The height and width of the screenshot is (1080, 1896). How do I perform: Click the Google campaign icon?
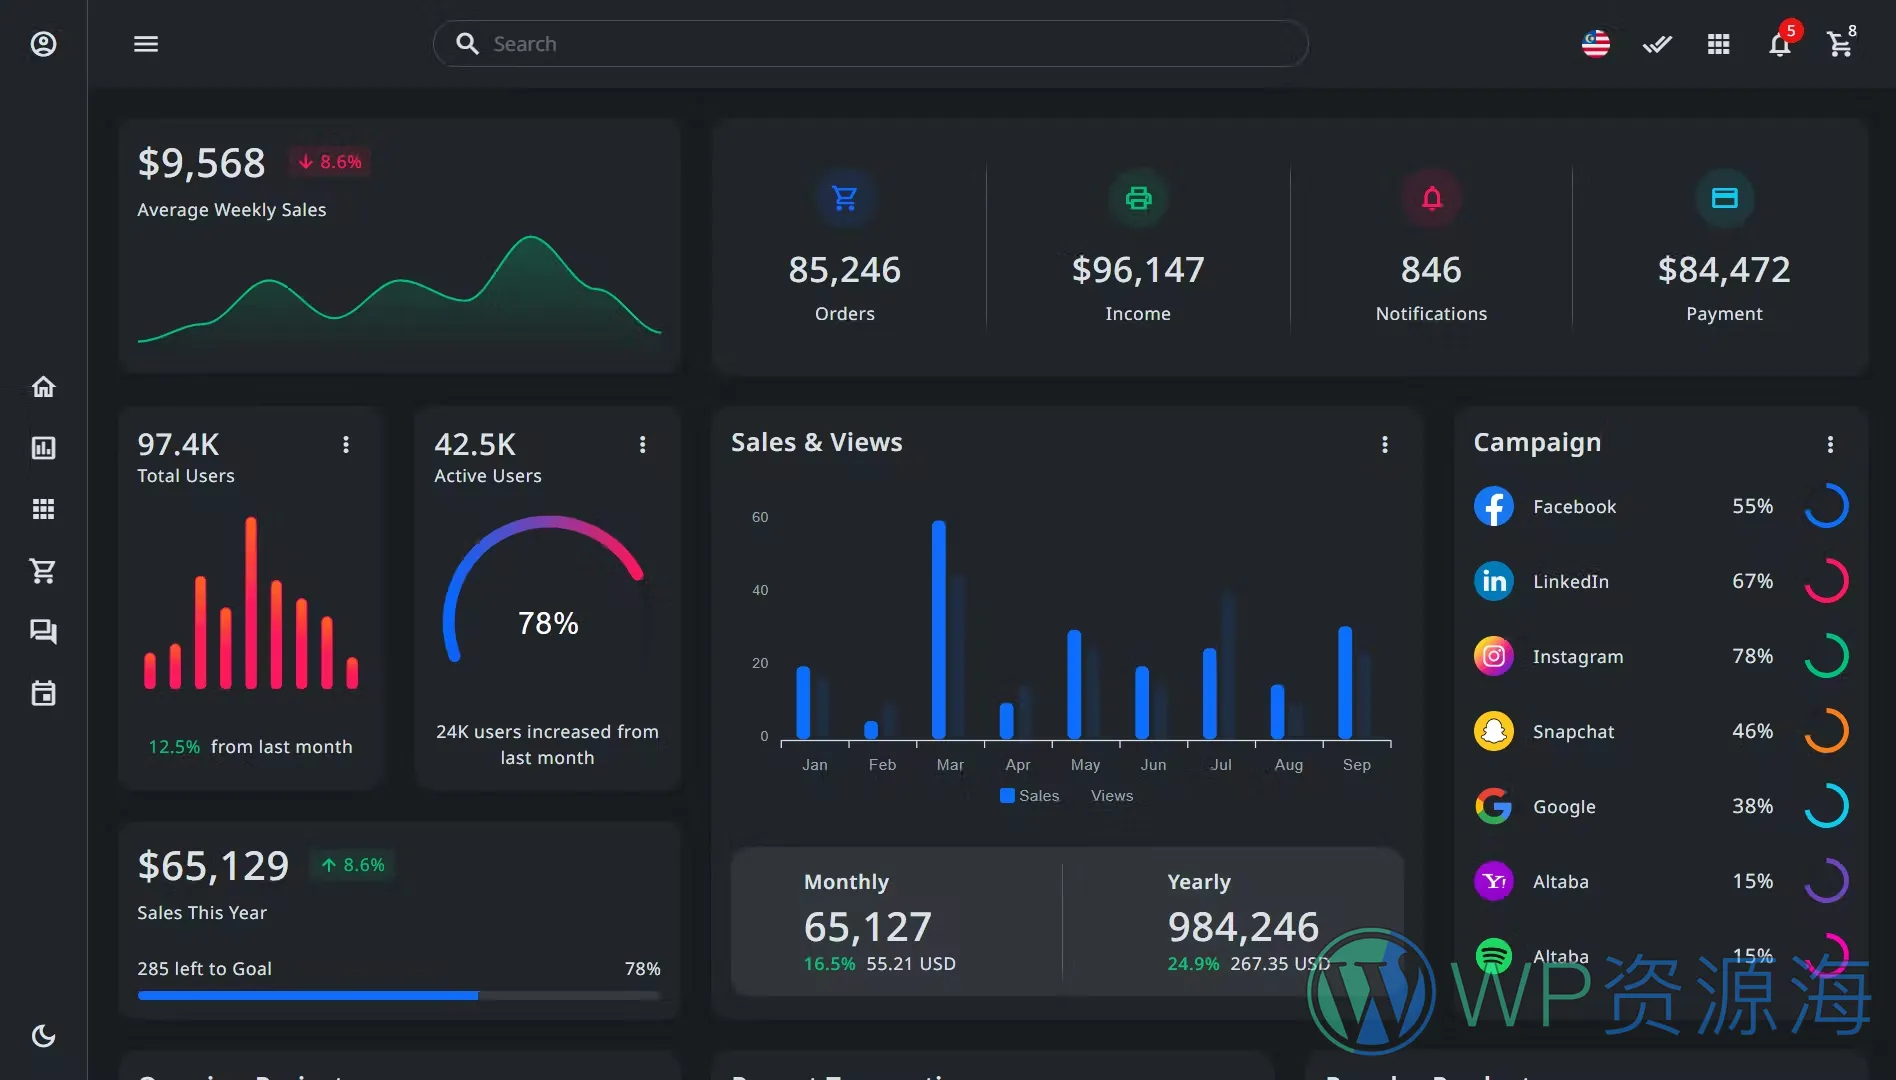click(x=1494, y=806)
